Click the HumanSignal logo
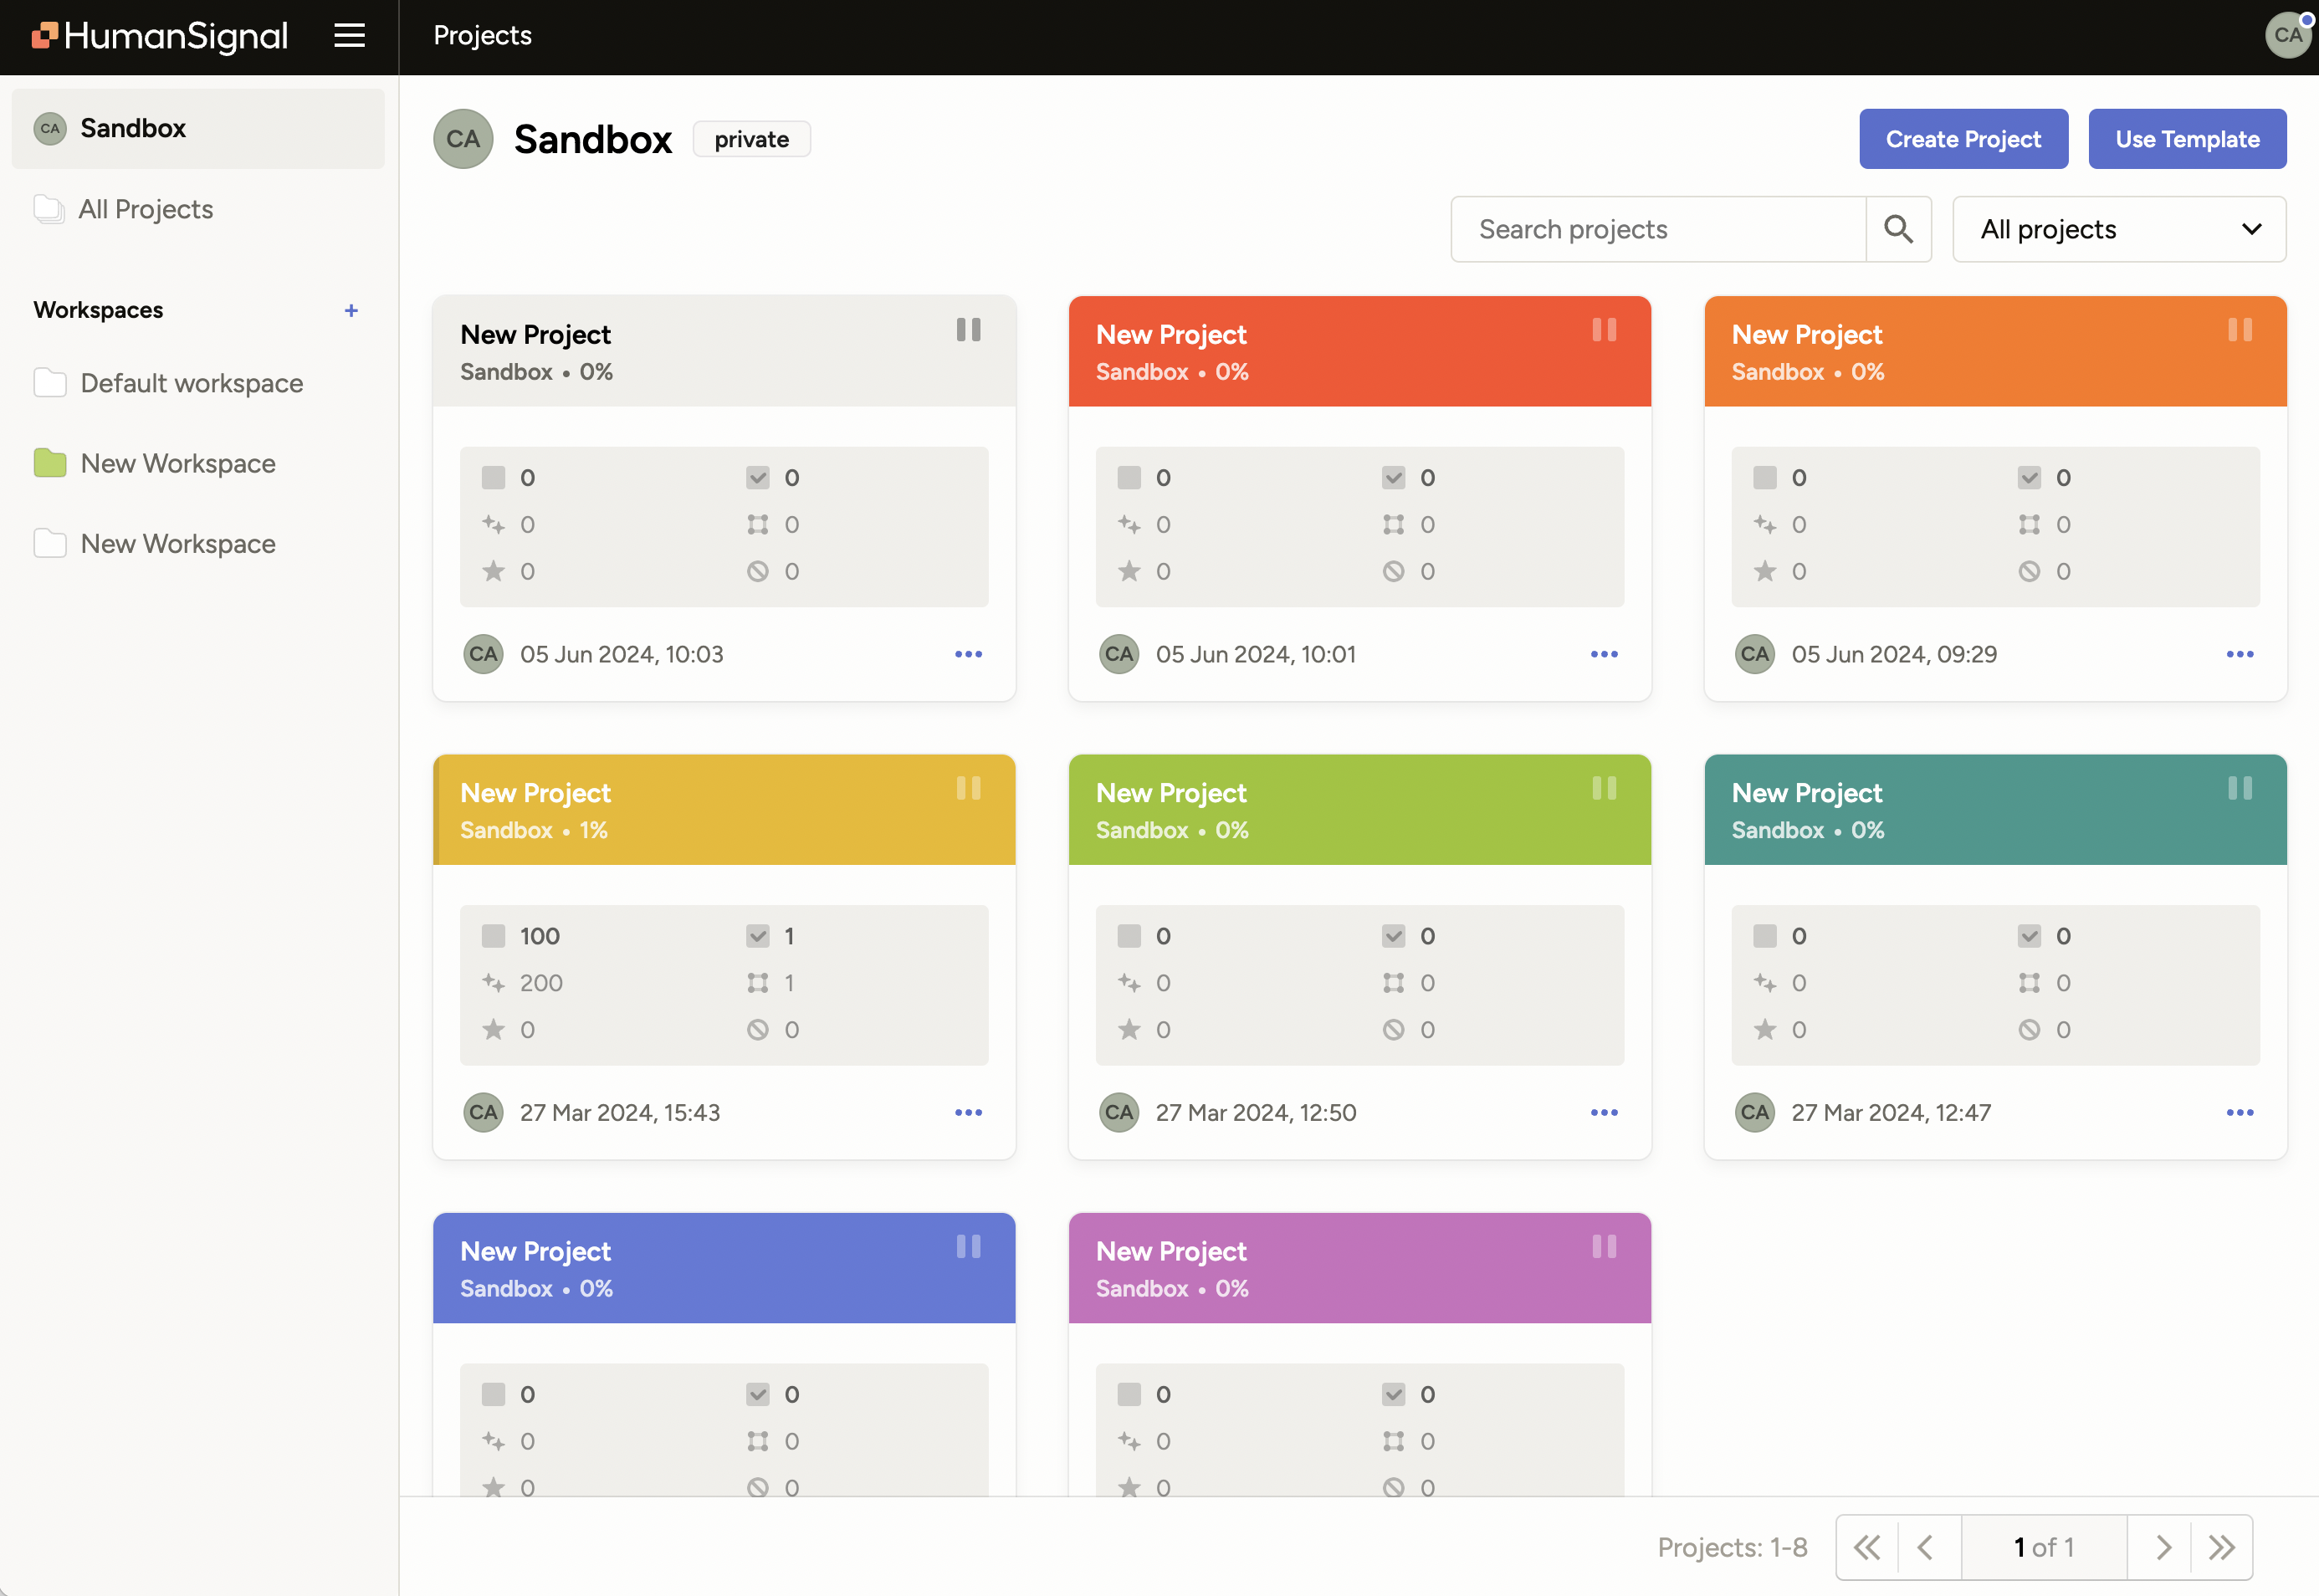2319x1596 pixels. click(158, 36)
